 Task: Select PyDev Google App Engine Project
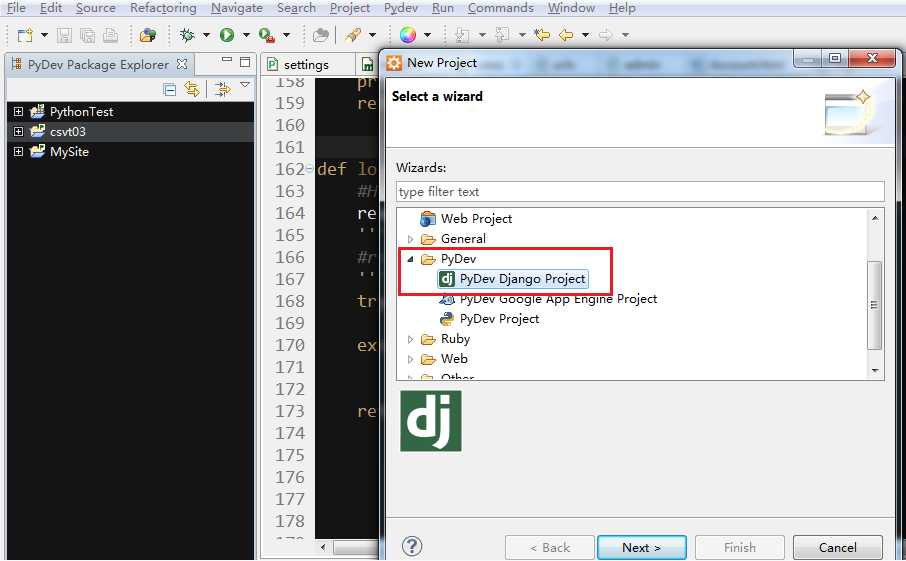(558, 299)
